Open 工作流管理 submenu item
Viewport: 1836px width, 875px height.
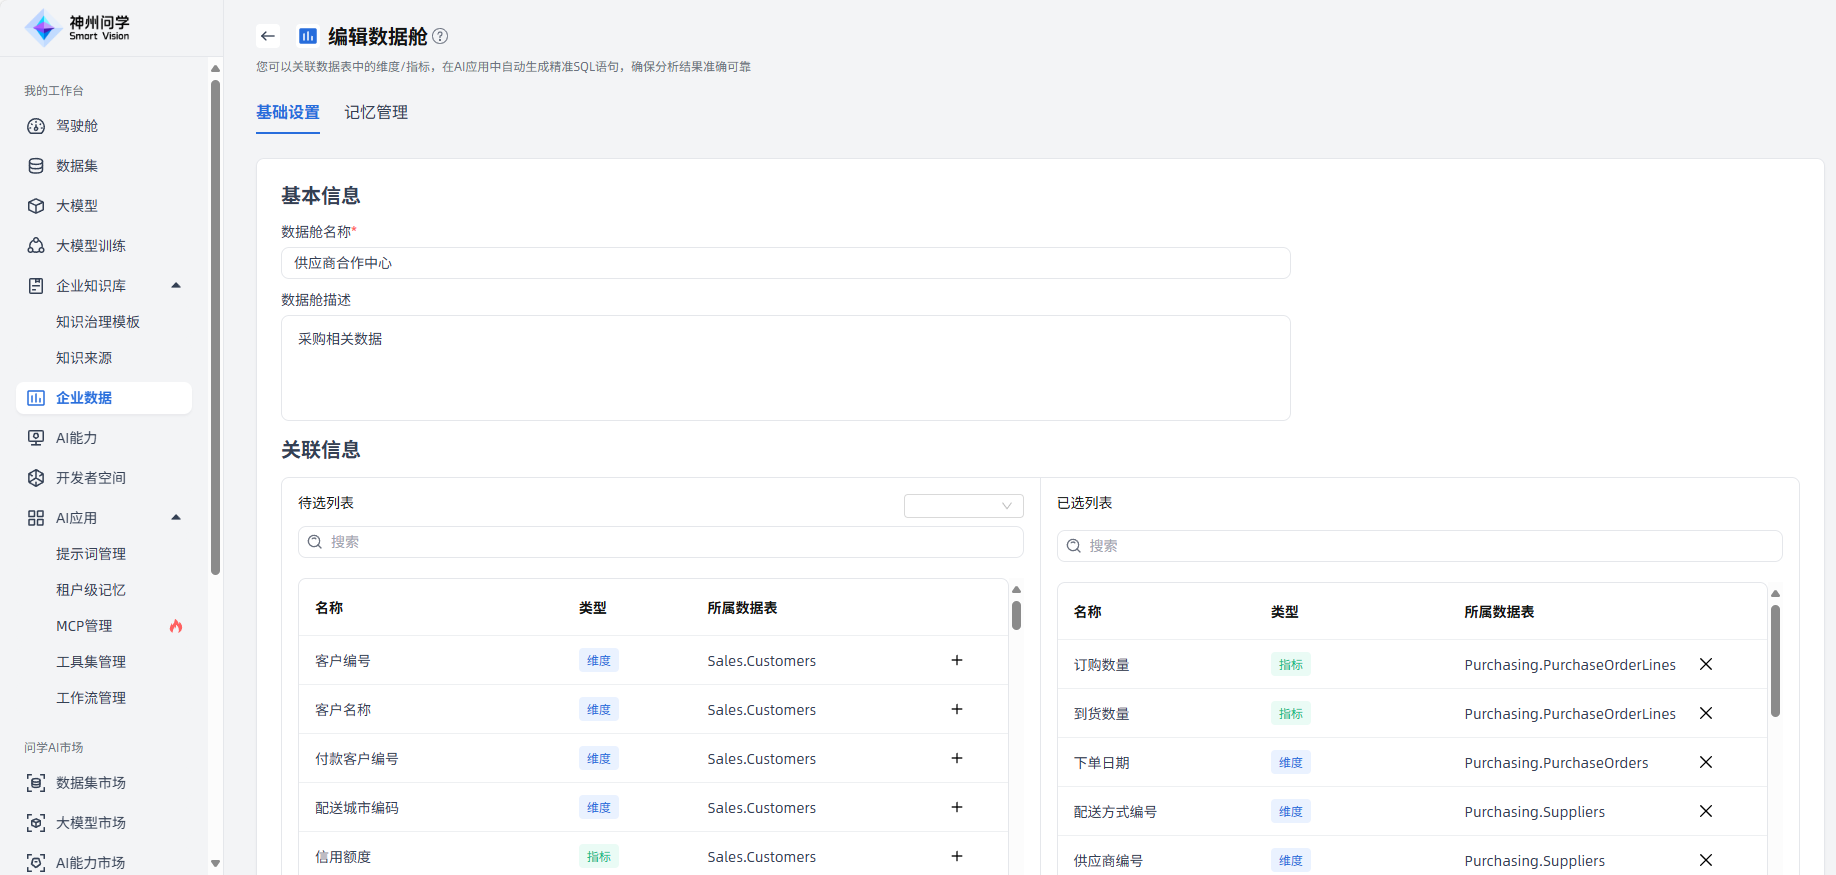[x=91, y=698]
